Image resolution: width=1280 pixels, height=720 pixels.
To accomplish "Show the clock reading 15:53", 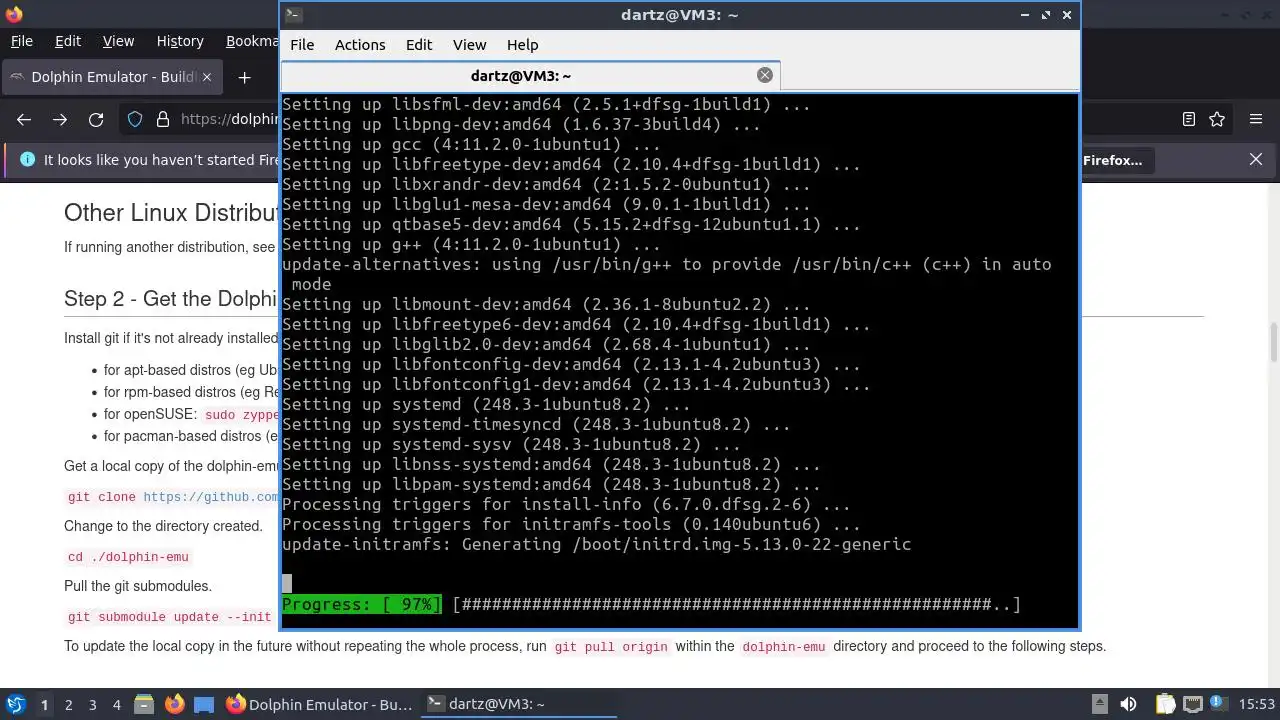I will click(1257, 705).
